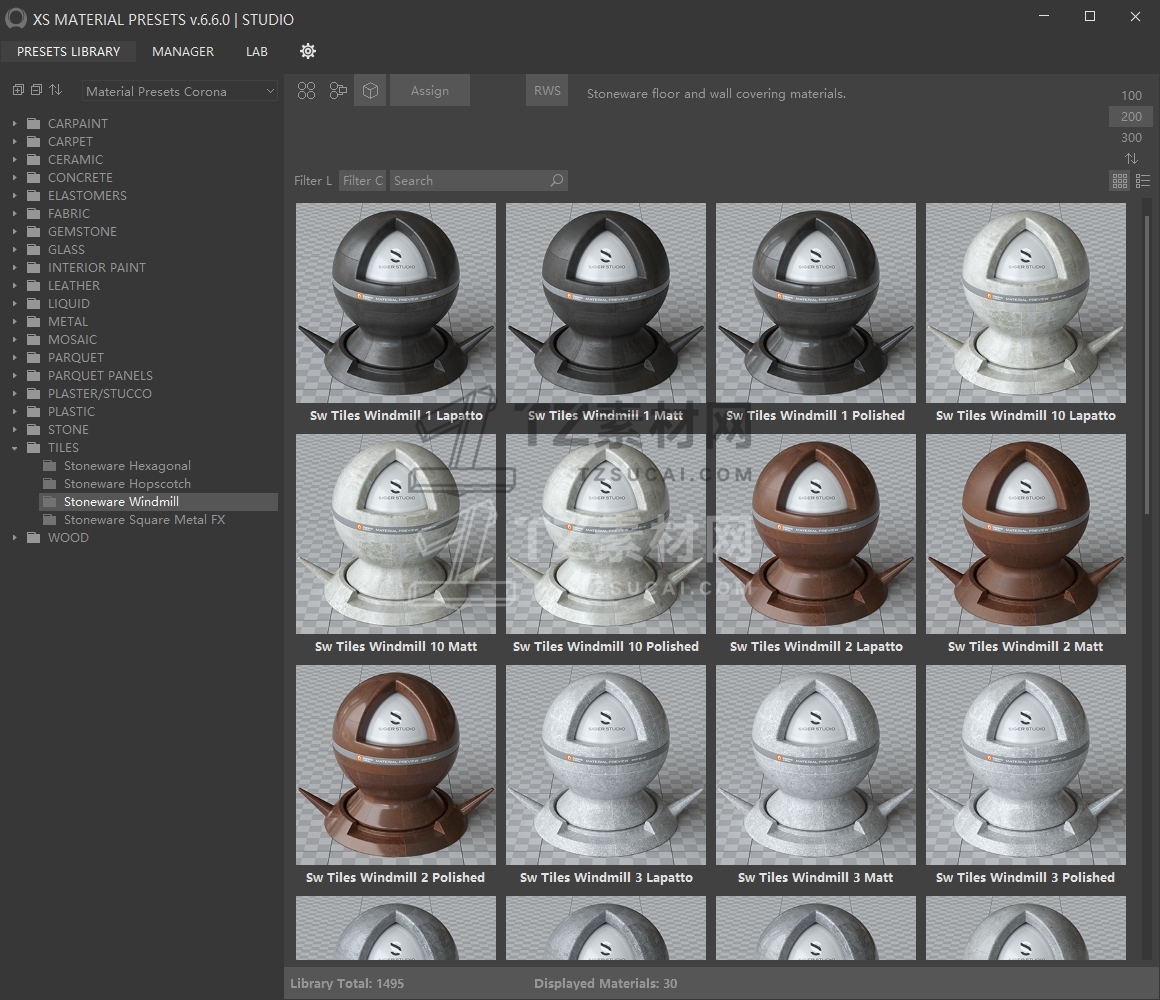Click the materials list vertical scrollbar
This screenshot has width=1160, height=1000.
(1147, 365)
